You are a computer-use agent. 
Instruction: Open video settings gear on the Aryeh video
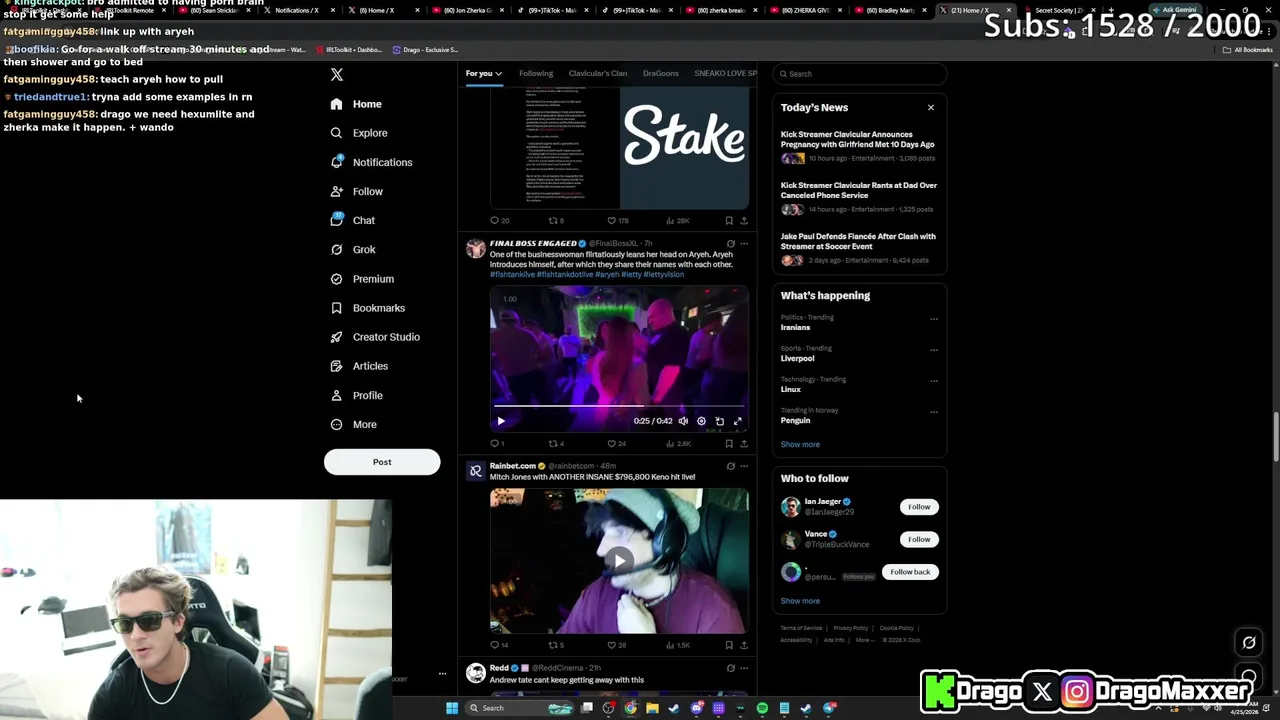(x=701, y=421)
